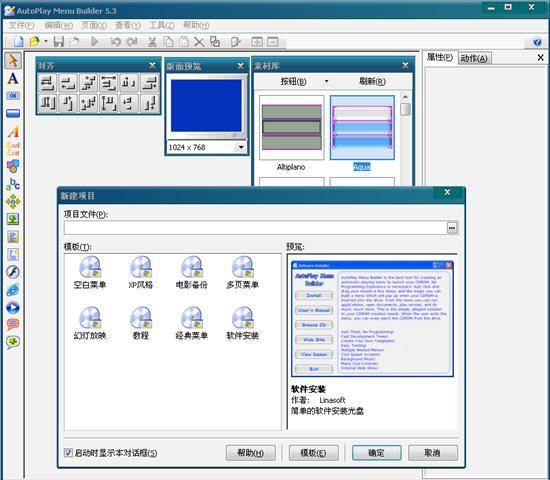Select the Flash object tool
Image resolution: width=550 pixels, height=480 pixels.
point(13,272)
